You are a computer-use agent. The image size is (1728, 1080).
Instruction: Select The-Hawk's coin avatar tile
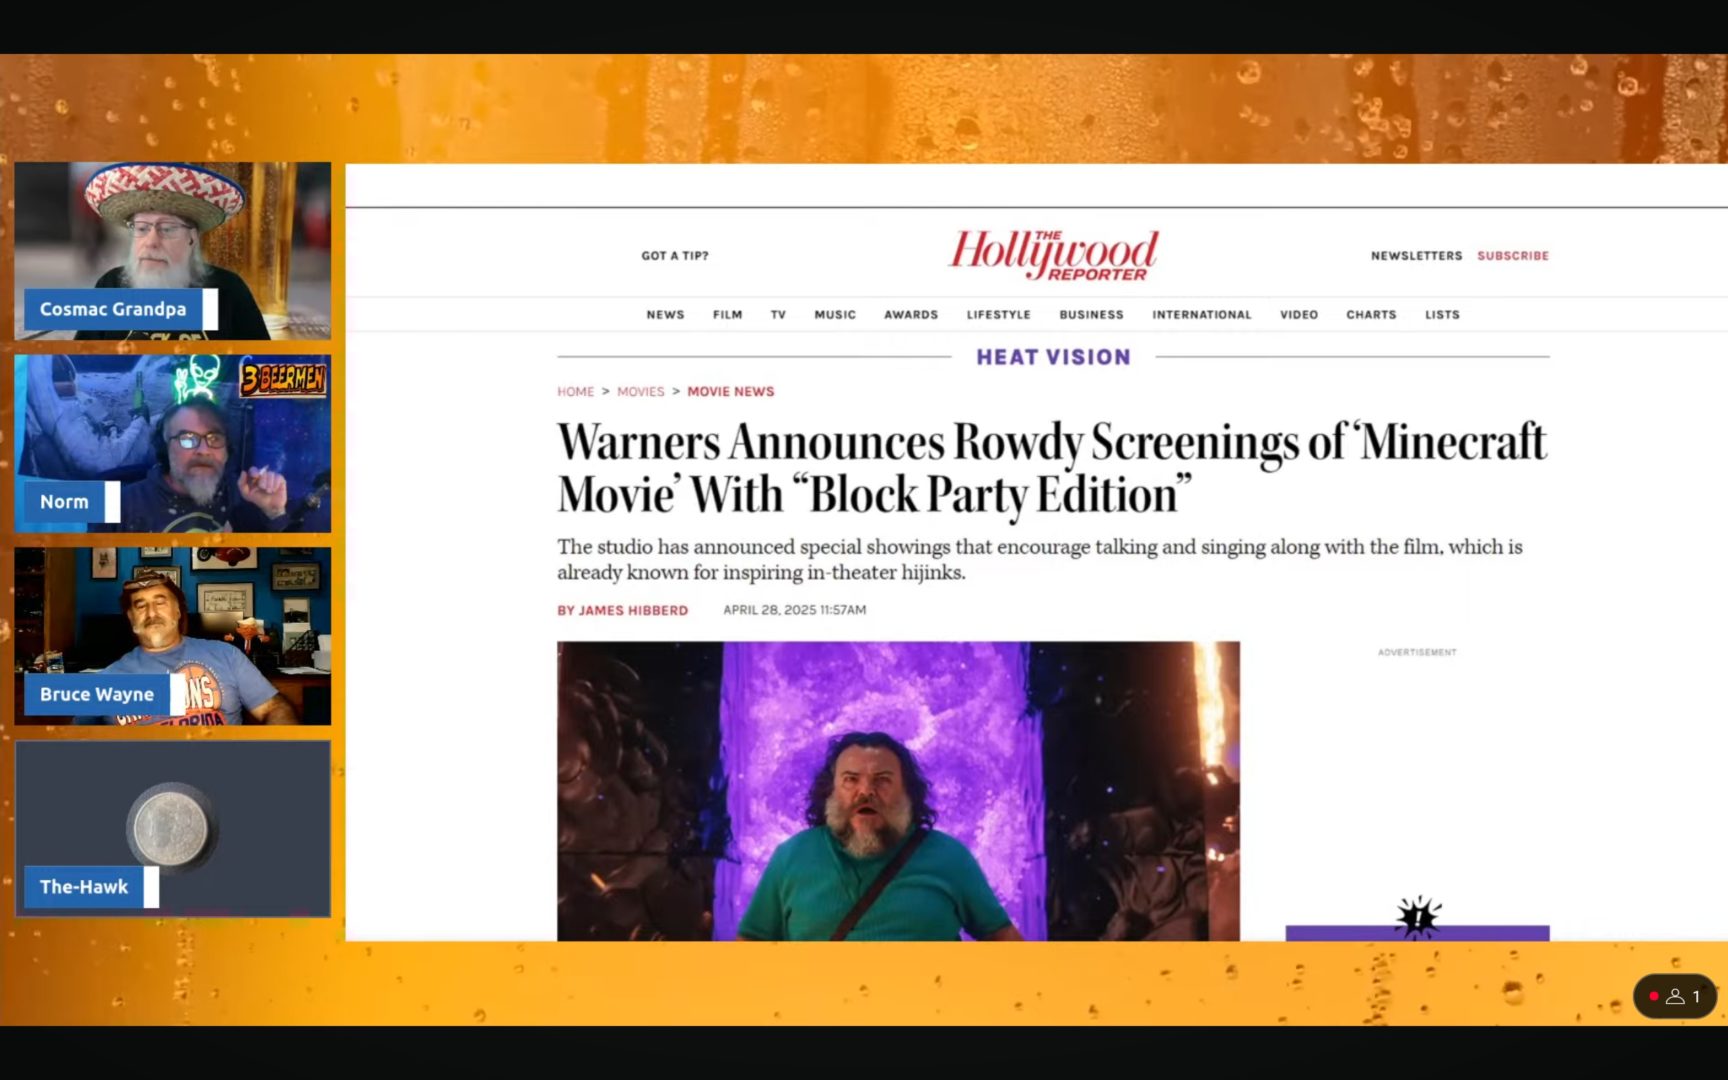[172, 829]
